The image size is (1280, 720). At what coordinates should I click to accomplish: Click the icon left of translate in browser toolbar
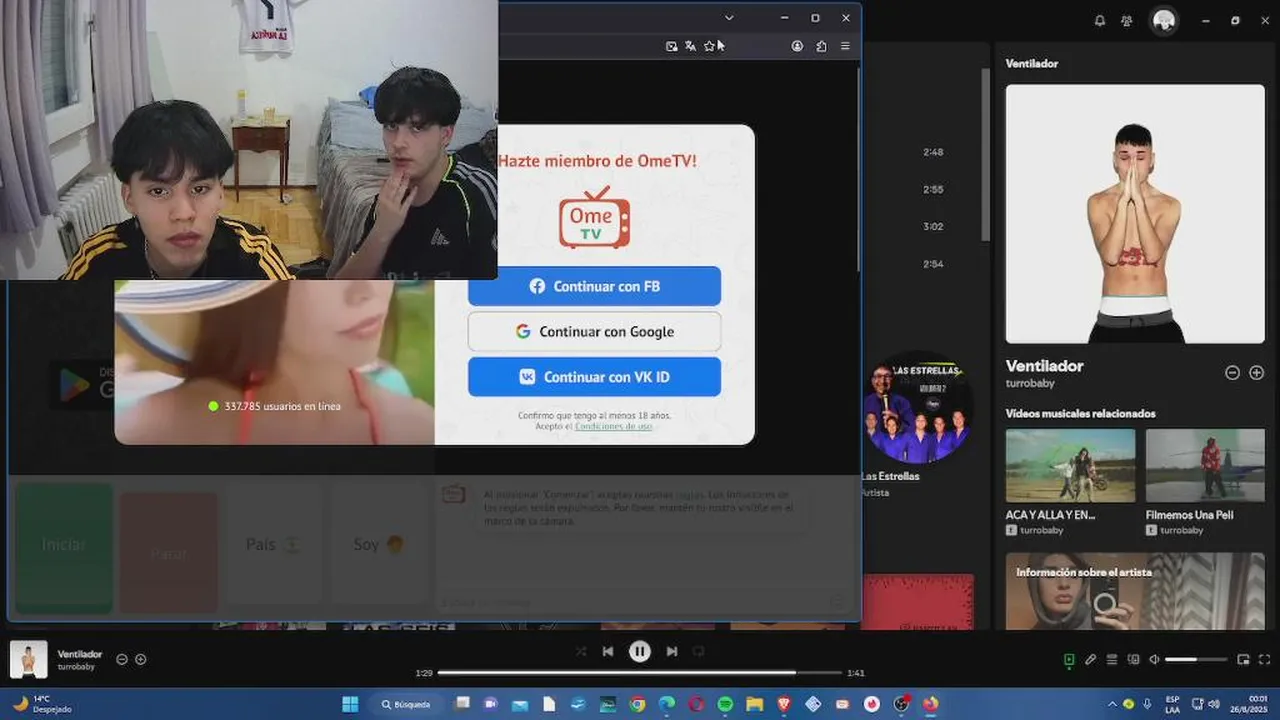(x=671, y=46)
